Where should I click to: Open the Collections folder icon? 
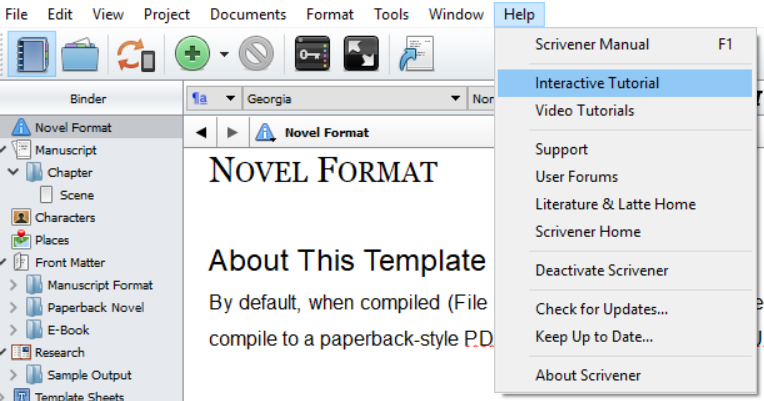80,54
